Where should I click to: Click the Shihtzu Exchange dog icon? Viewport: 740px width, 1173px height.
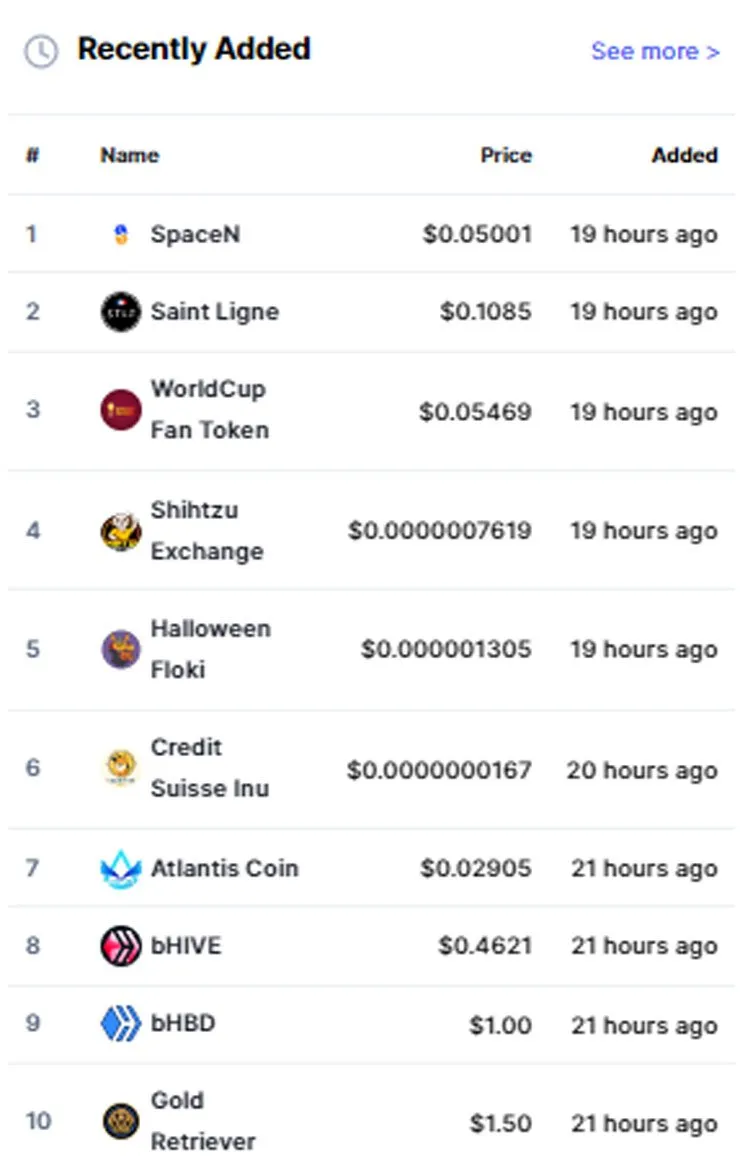tap(120, 532)
